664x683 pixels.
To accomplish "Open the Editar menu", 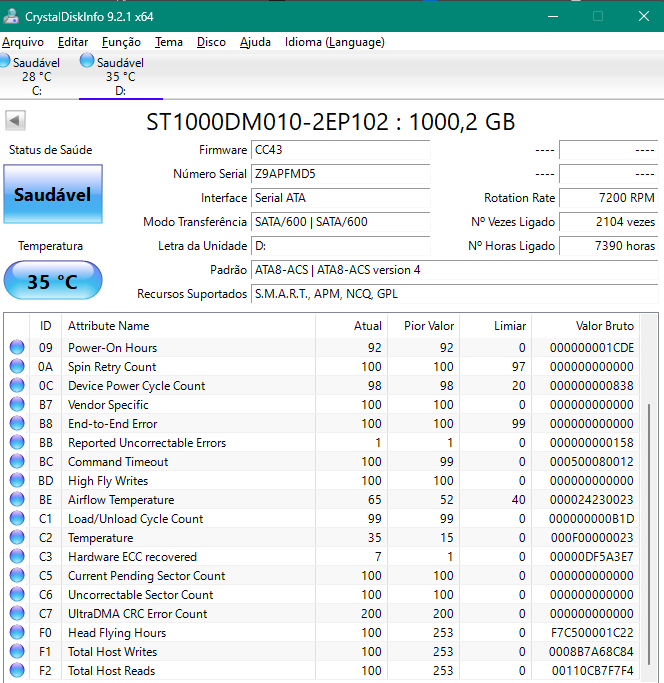I will point(73,42).
